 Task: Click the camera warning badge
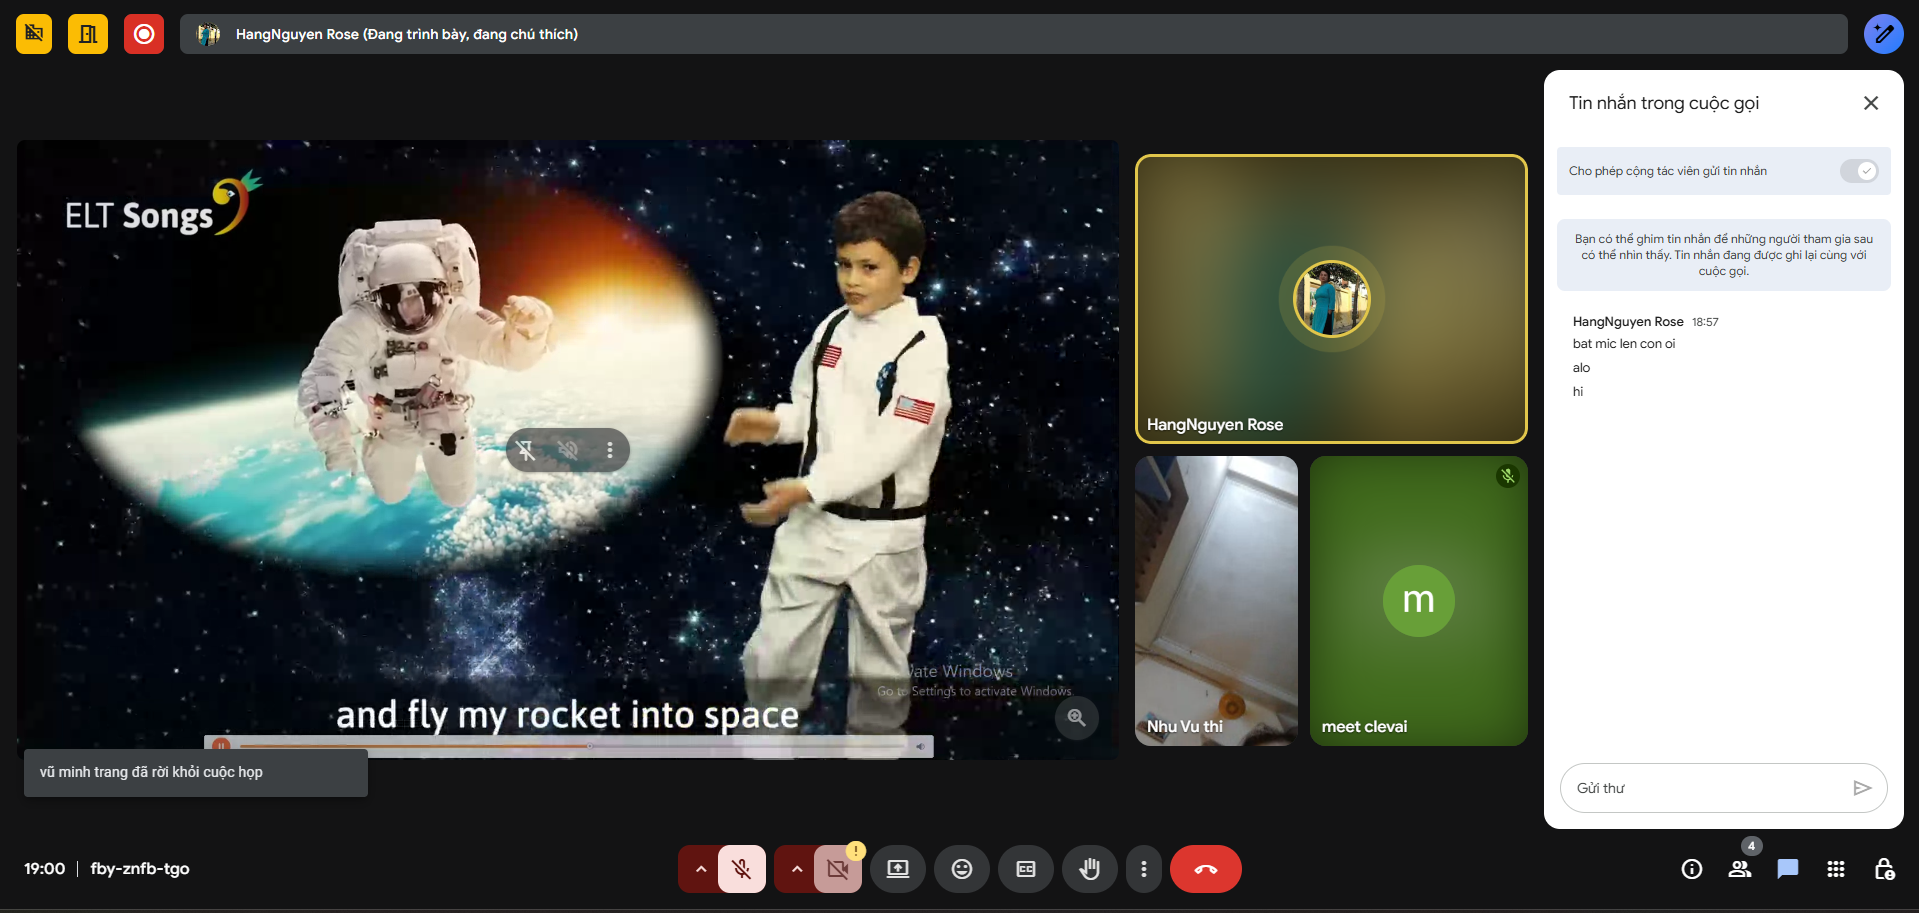tap(856, 851)
